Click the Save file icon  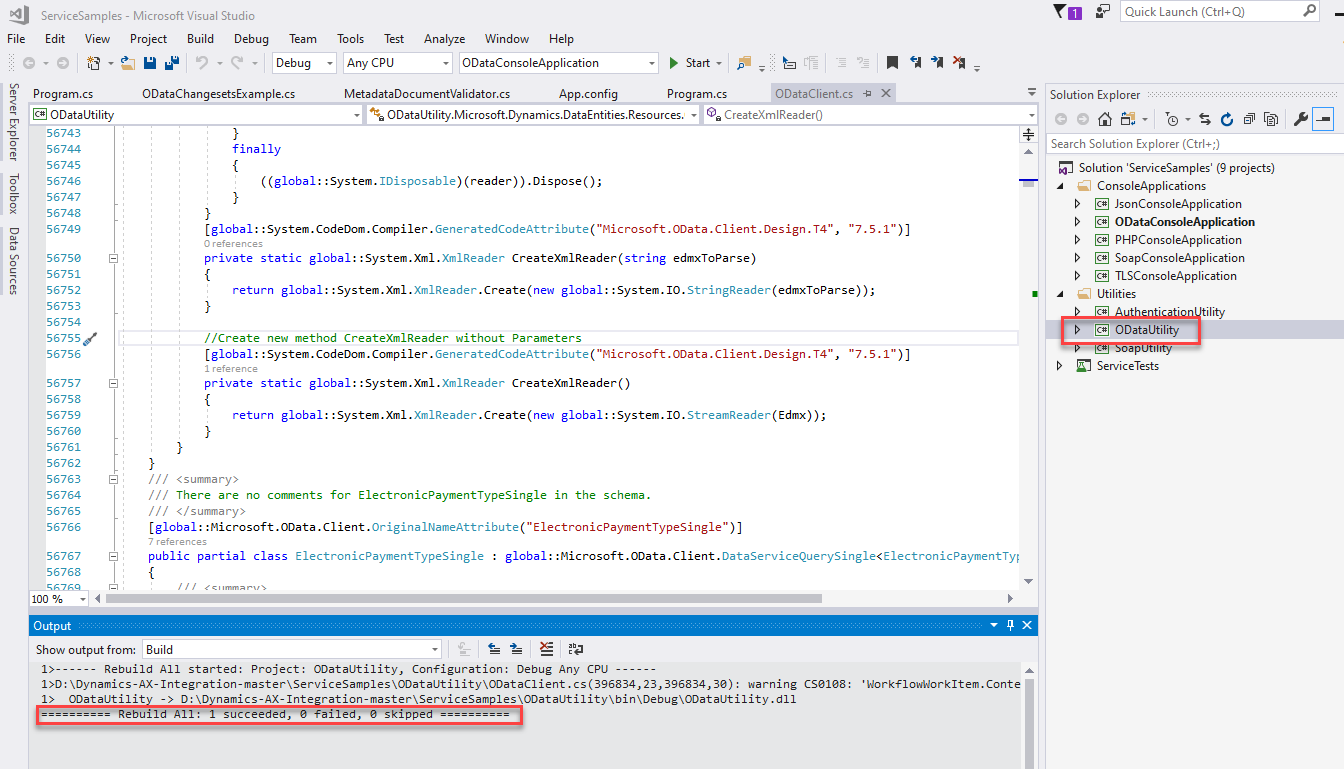tap(149, 63)
